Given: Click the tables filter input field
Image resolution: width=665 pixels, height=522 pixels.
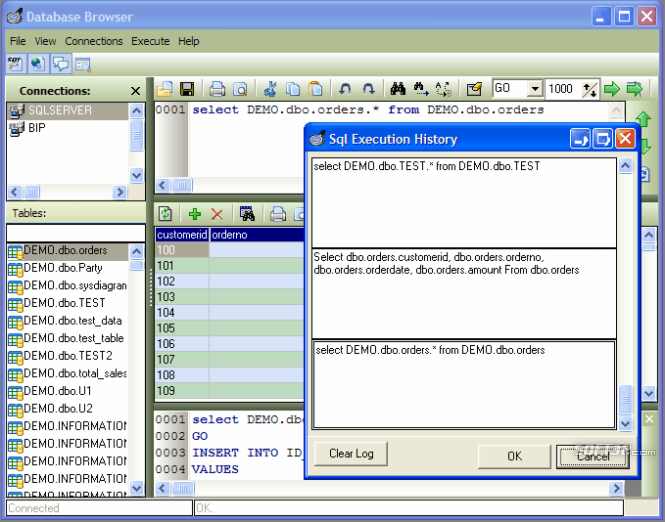Looking at the screenshot, I should pos(76,233).
